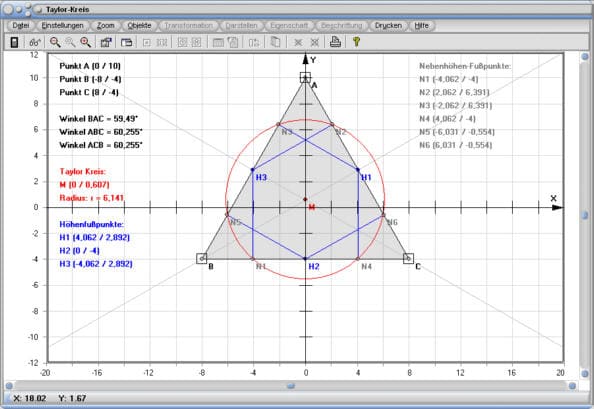
Task: Click the greyed default zoom magnifier
Action: (x=70, y=42)
